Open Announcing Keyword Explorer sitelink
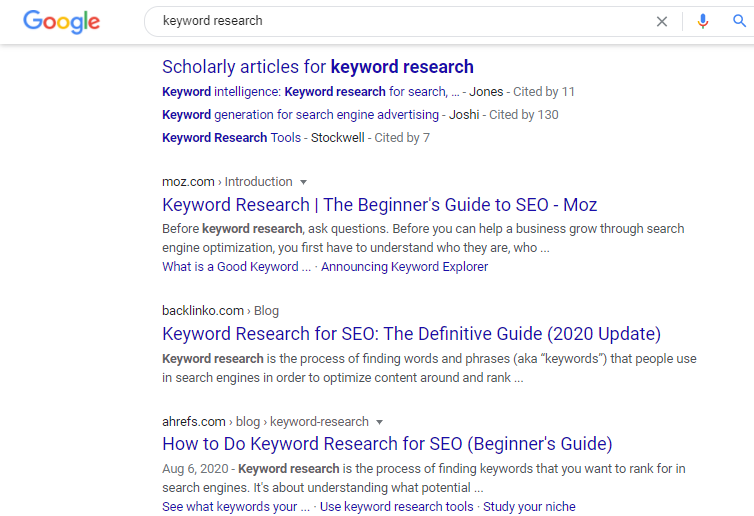The image size is (754, 516). [x=404, y=266]
